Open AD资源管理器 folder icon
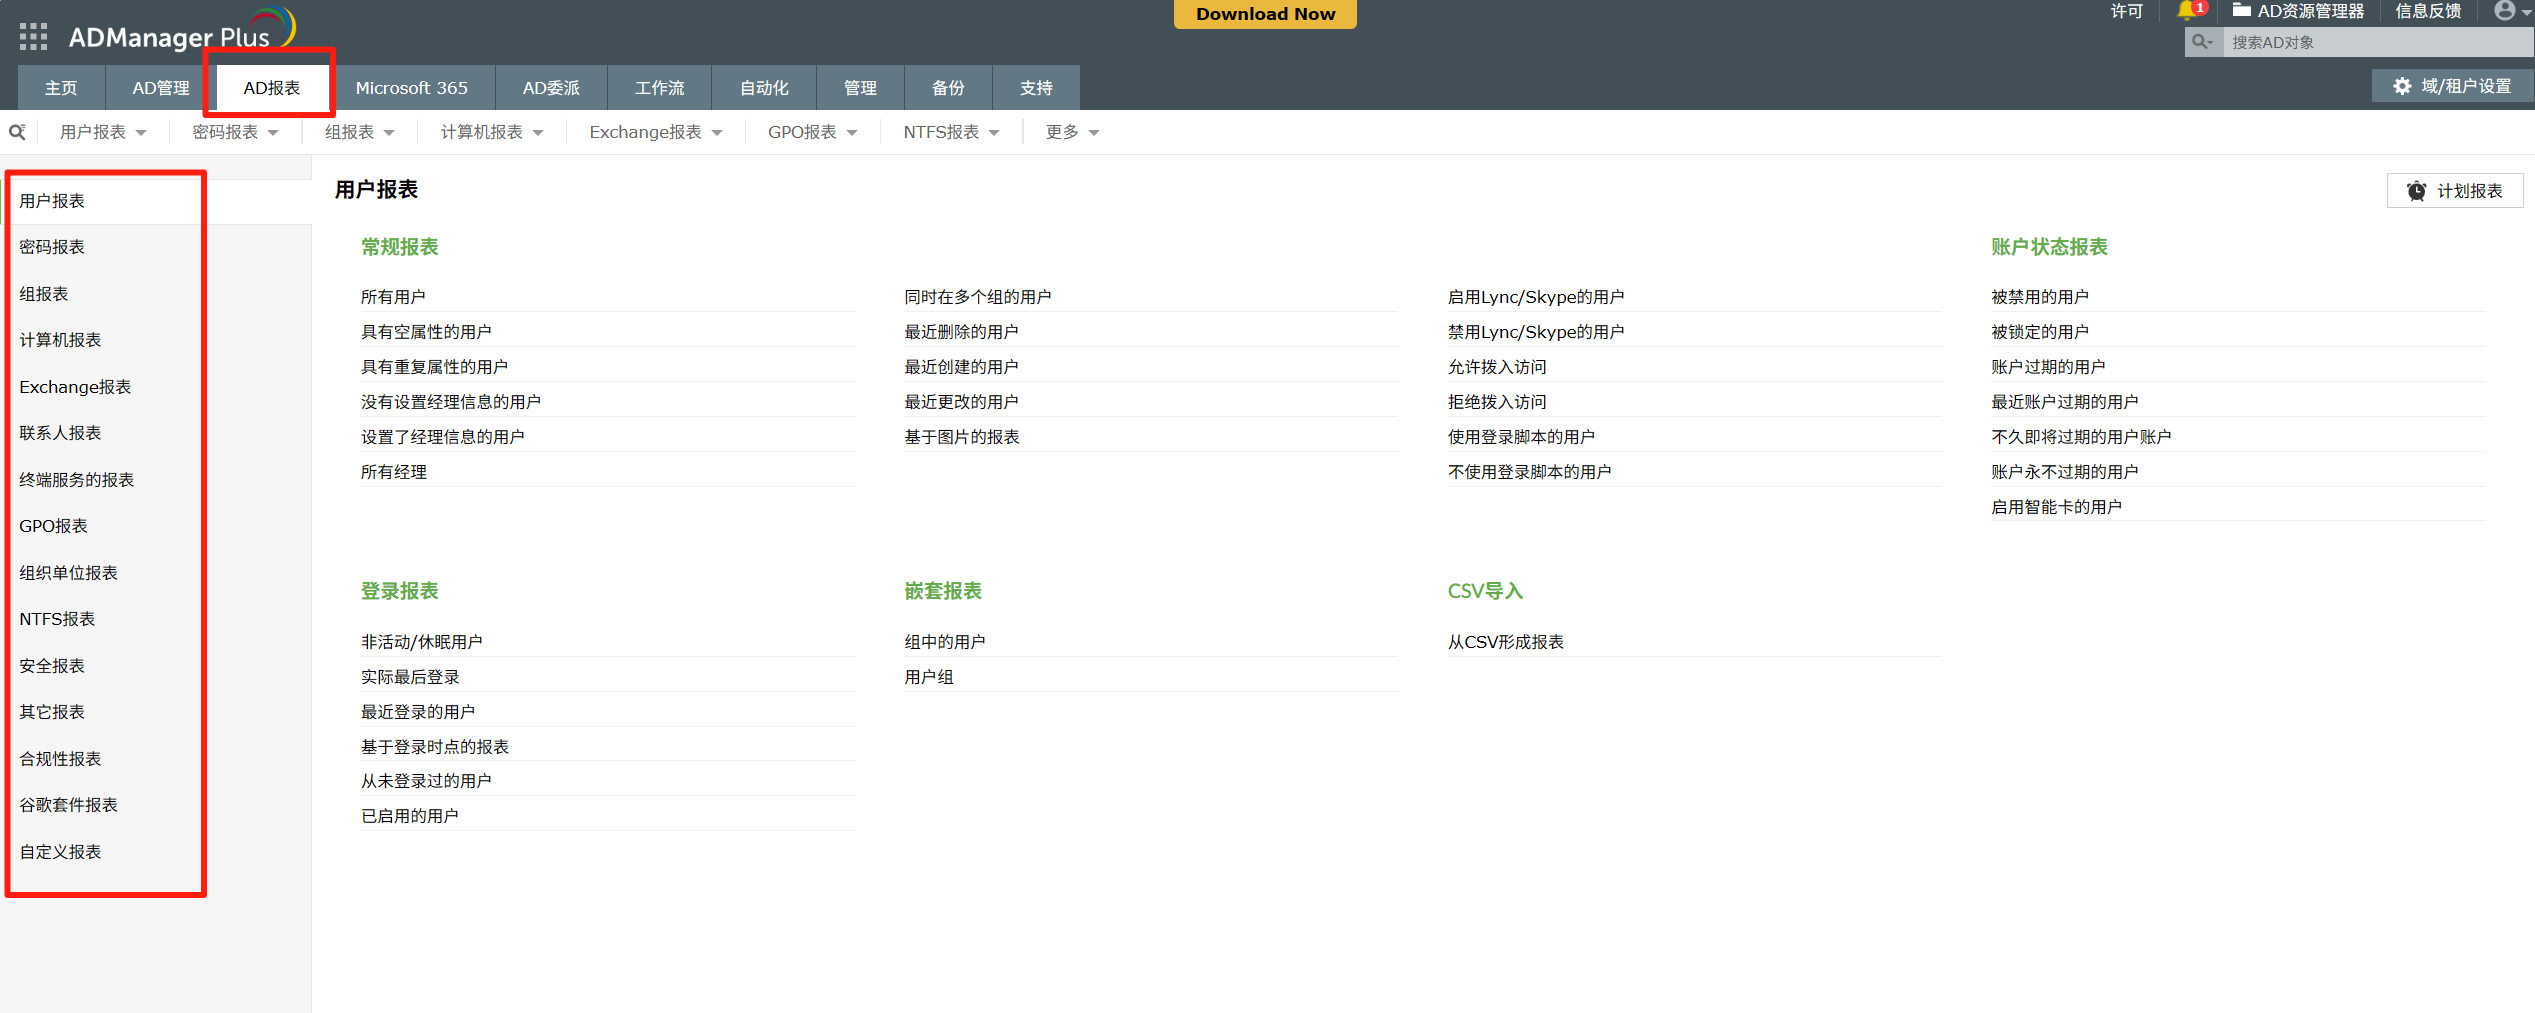 pyautogui.click(x=2242, y=11)
